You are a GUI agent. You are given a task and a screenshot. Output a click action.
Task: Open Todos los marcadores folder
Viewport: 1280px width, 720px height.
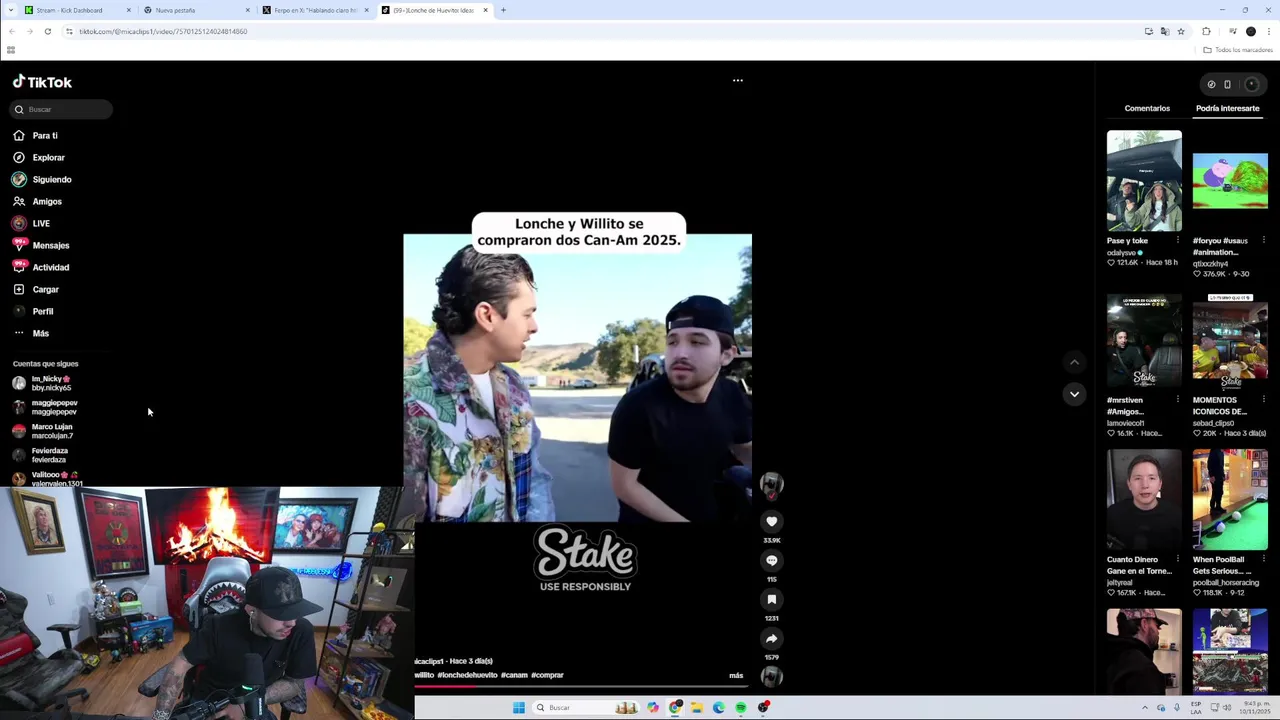1238,50
